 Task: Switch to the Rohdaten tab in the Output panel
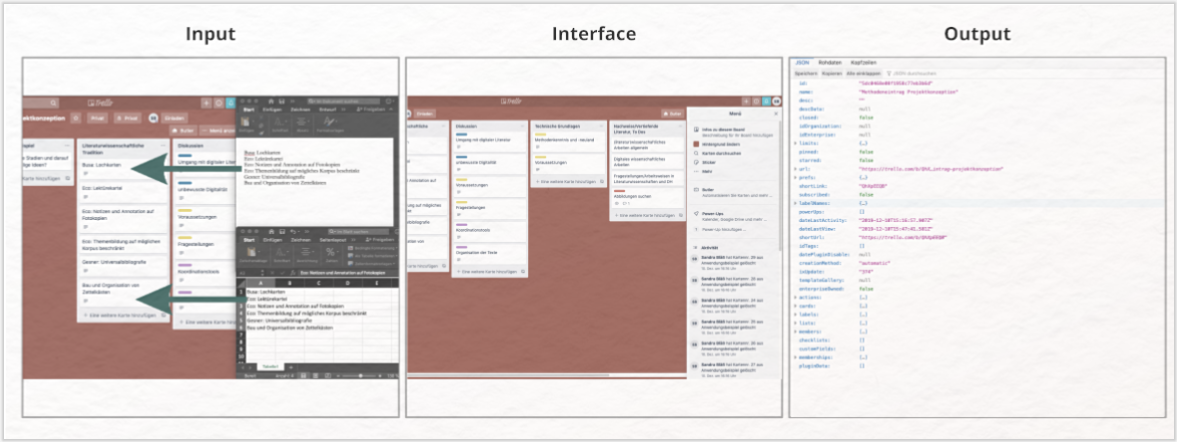pyautogui.click(x=829, y=62)
